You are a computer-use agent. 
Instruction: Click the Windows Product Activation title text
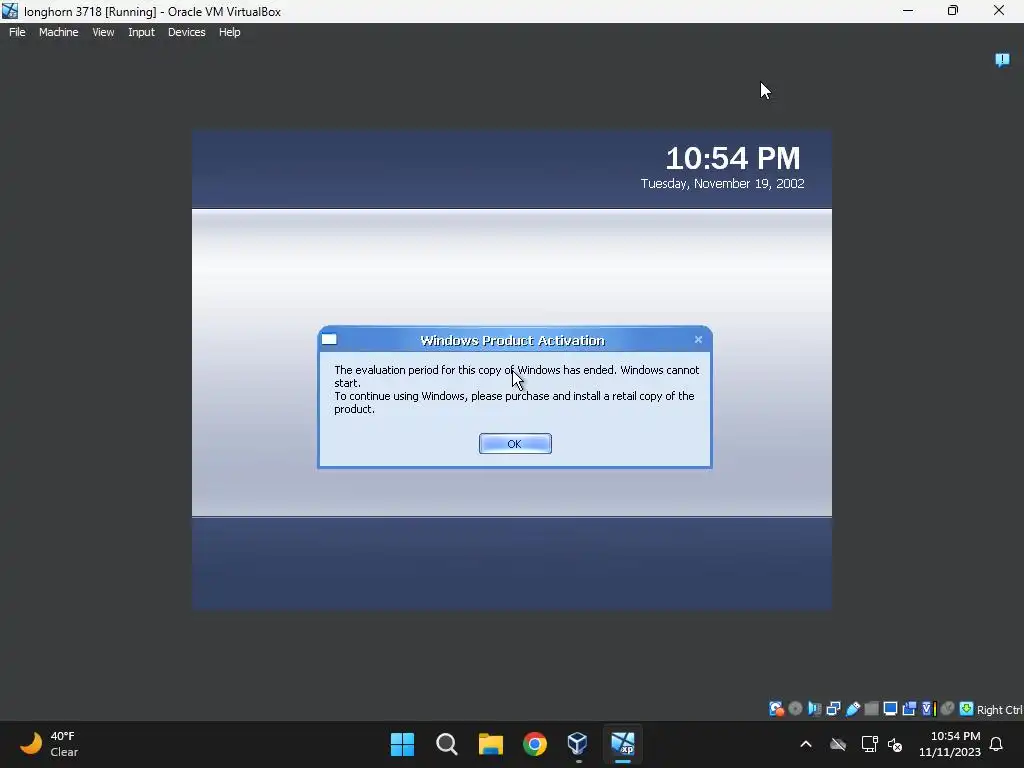(x=513, y=340)
